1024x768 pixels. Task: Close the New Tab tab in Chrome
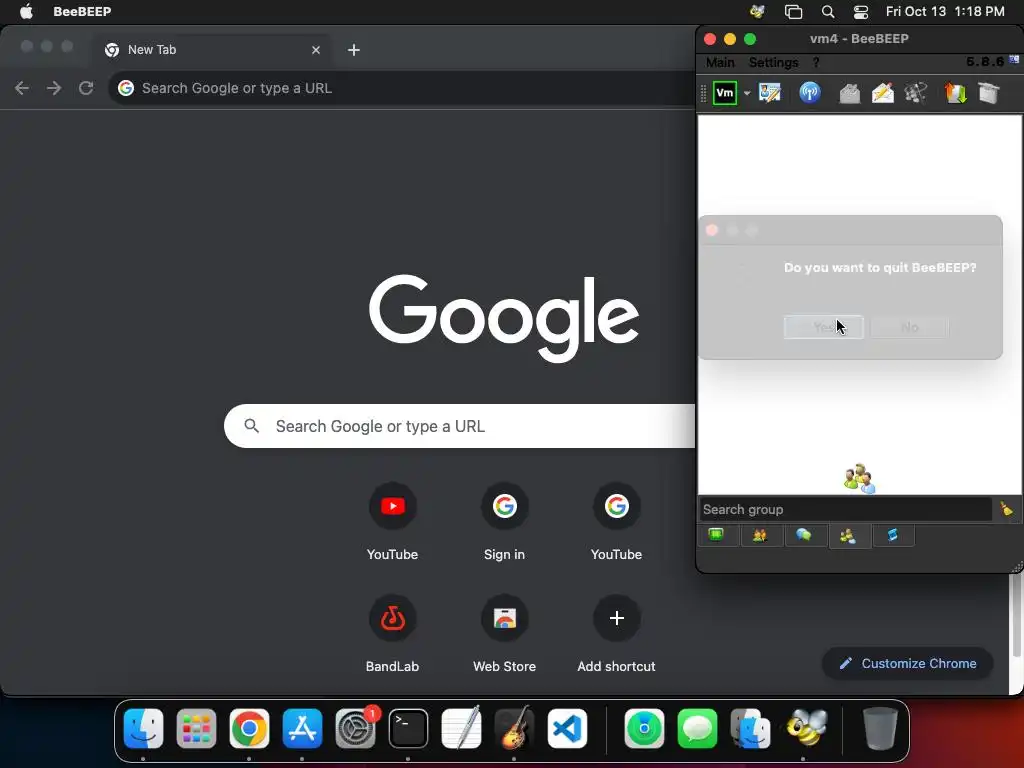(x=316, y=50)
